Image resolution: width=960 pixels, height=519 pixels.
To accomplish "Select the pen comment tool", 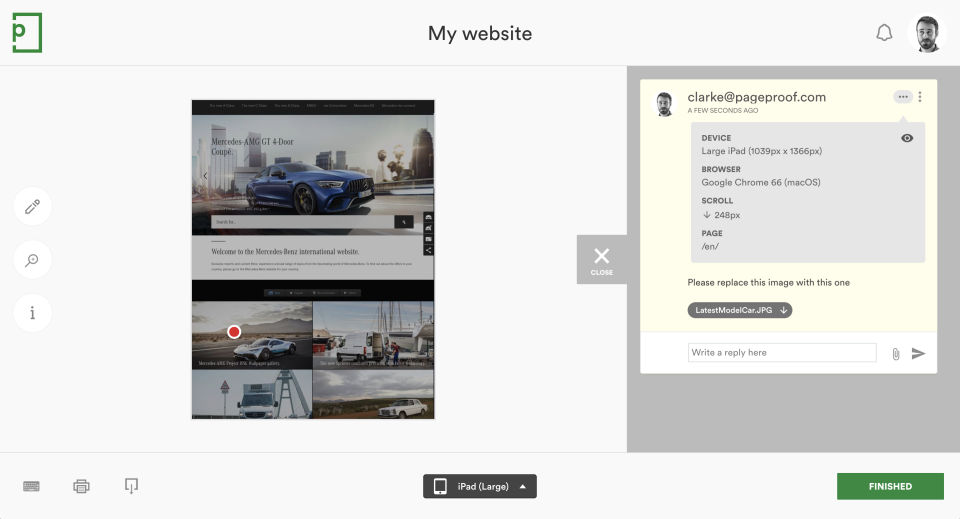I will coord(32,206).
